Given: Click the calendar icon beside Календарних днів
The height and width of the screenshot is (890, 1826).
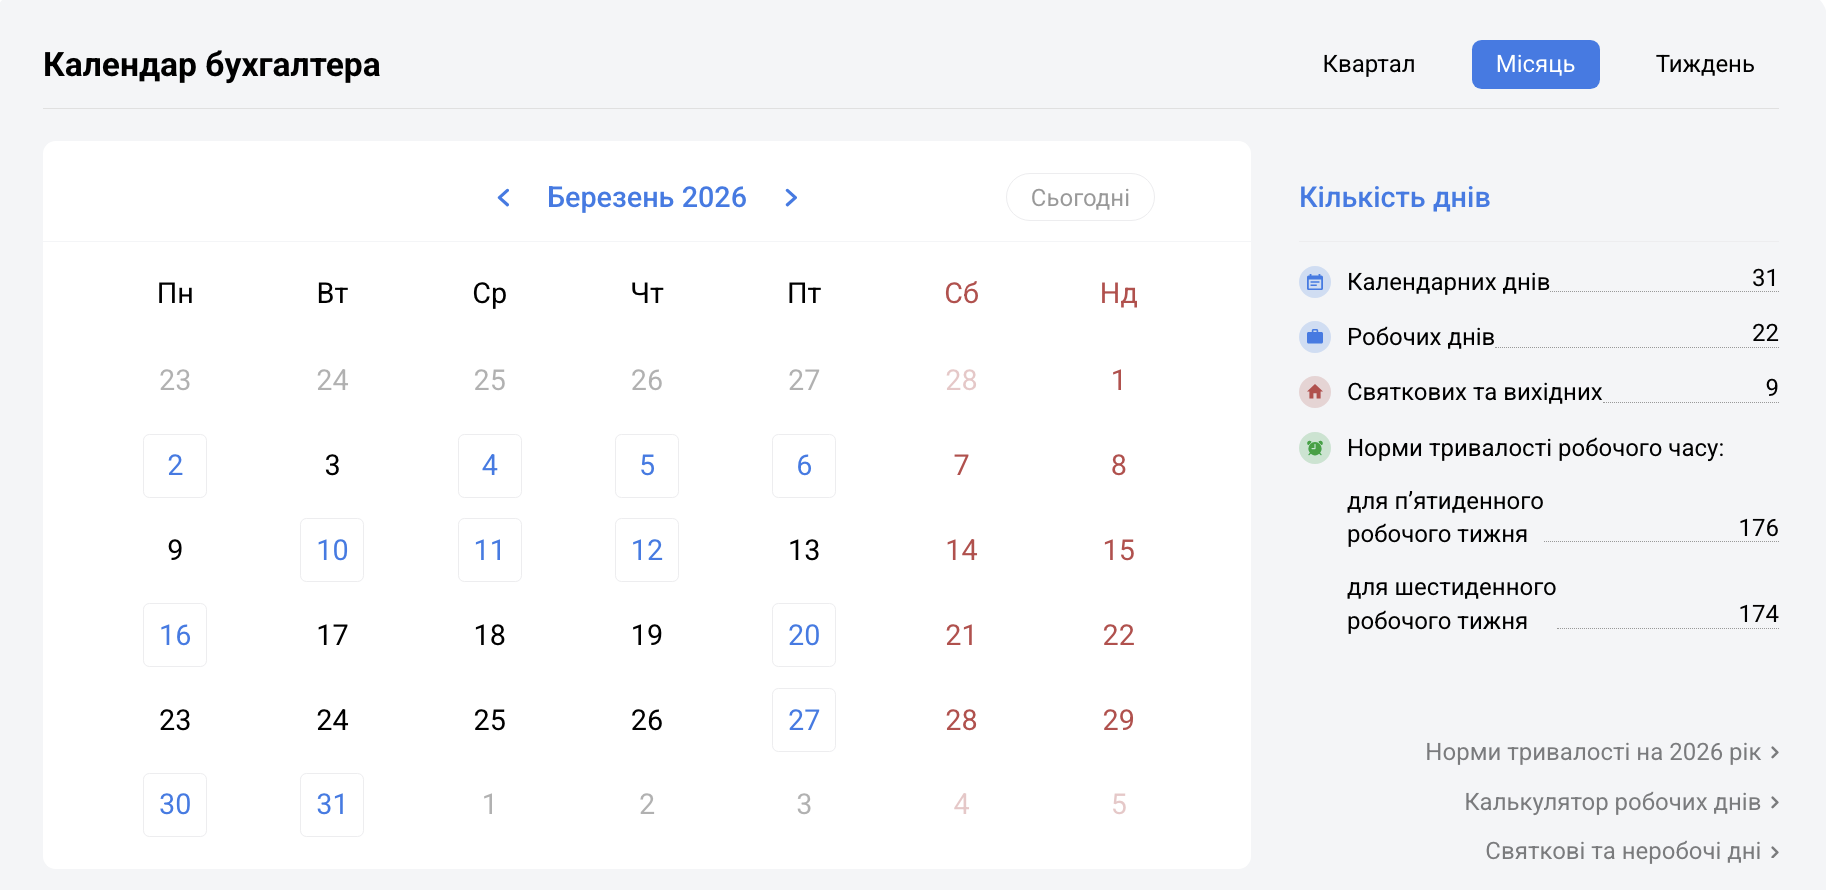Looking at the screenshot, I should coord(1315,282).
